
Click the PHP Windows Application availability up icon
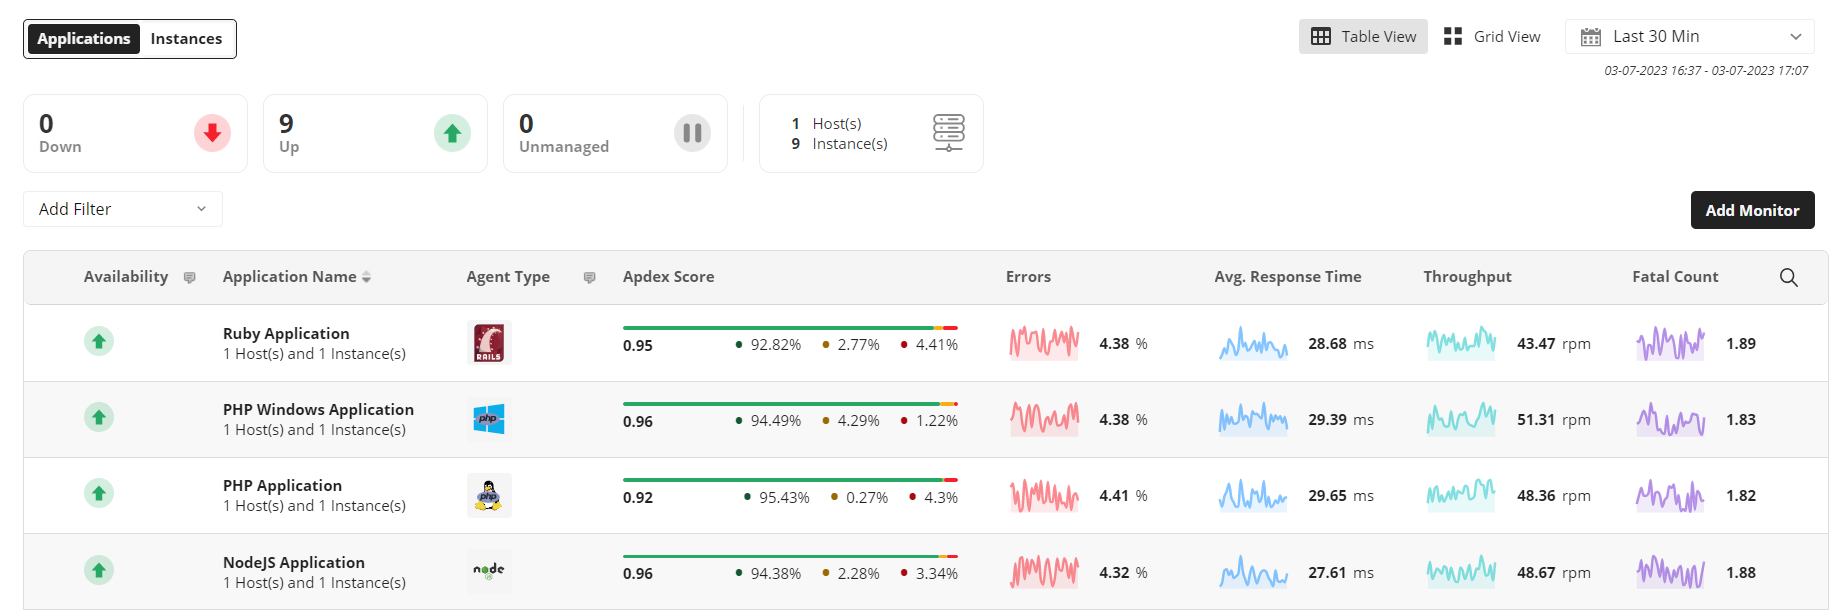(99, 417)
